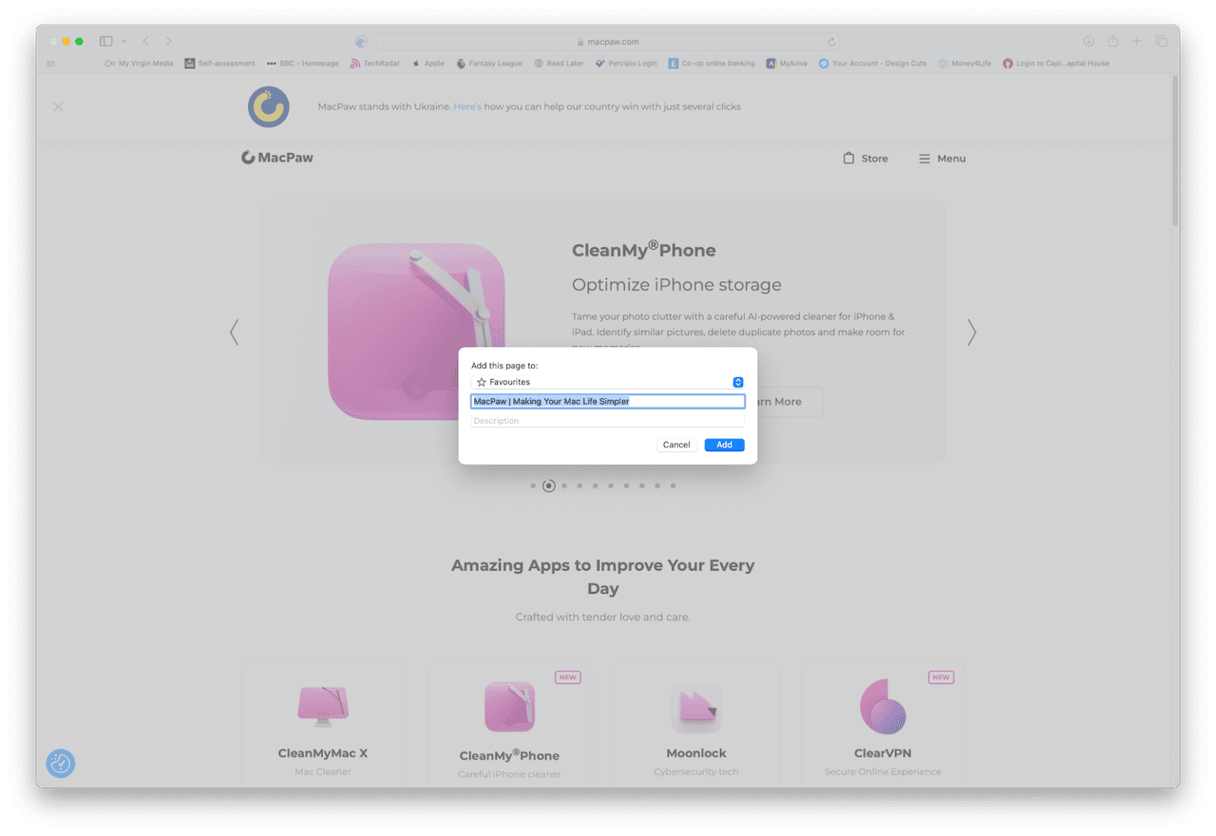Click the CleanMyMac X card title

tap(323, 753)
